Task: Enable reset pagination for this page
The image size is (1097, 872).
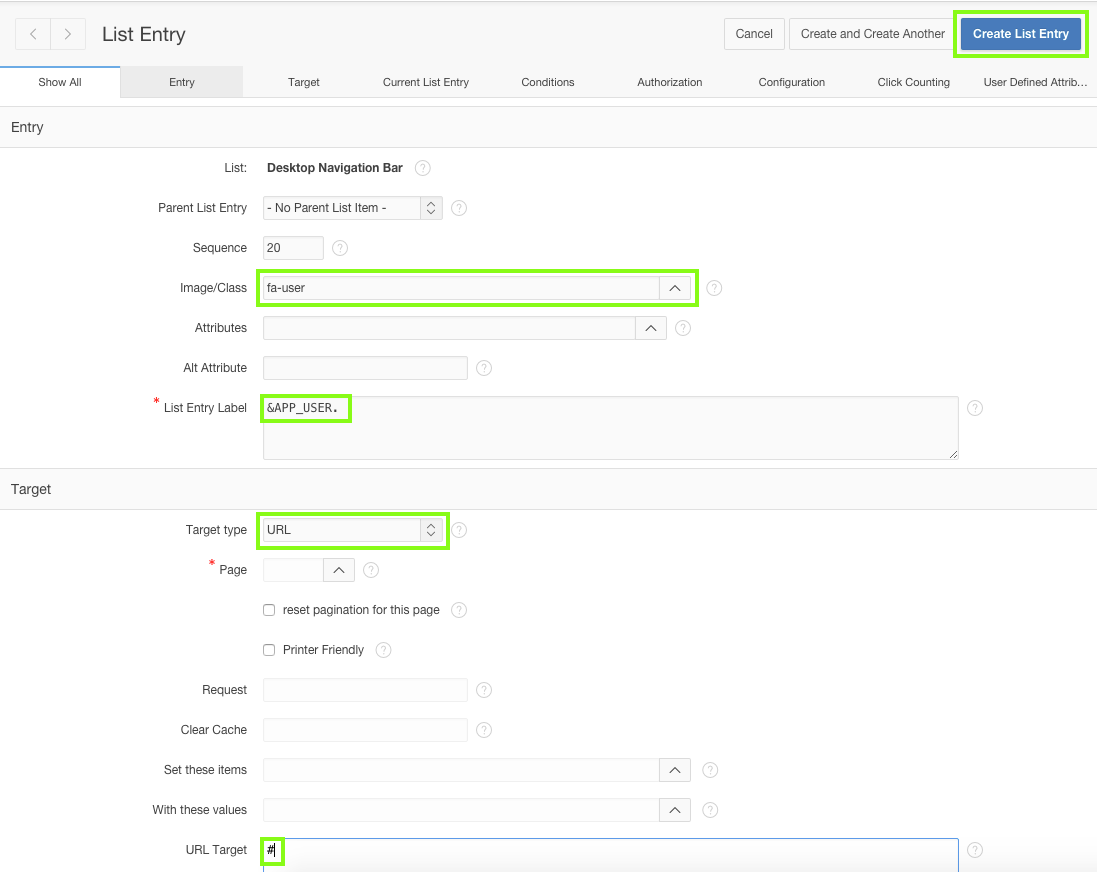Action: click(268, 610)
